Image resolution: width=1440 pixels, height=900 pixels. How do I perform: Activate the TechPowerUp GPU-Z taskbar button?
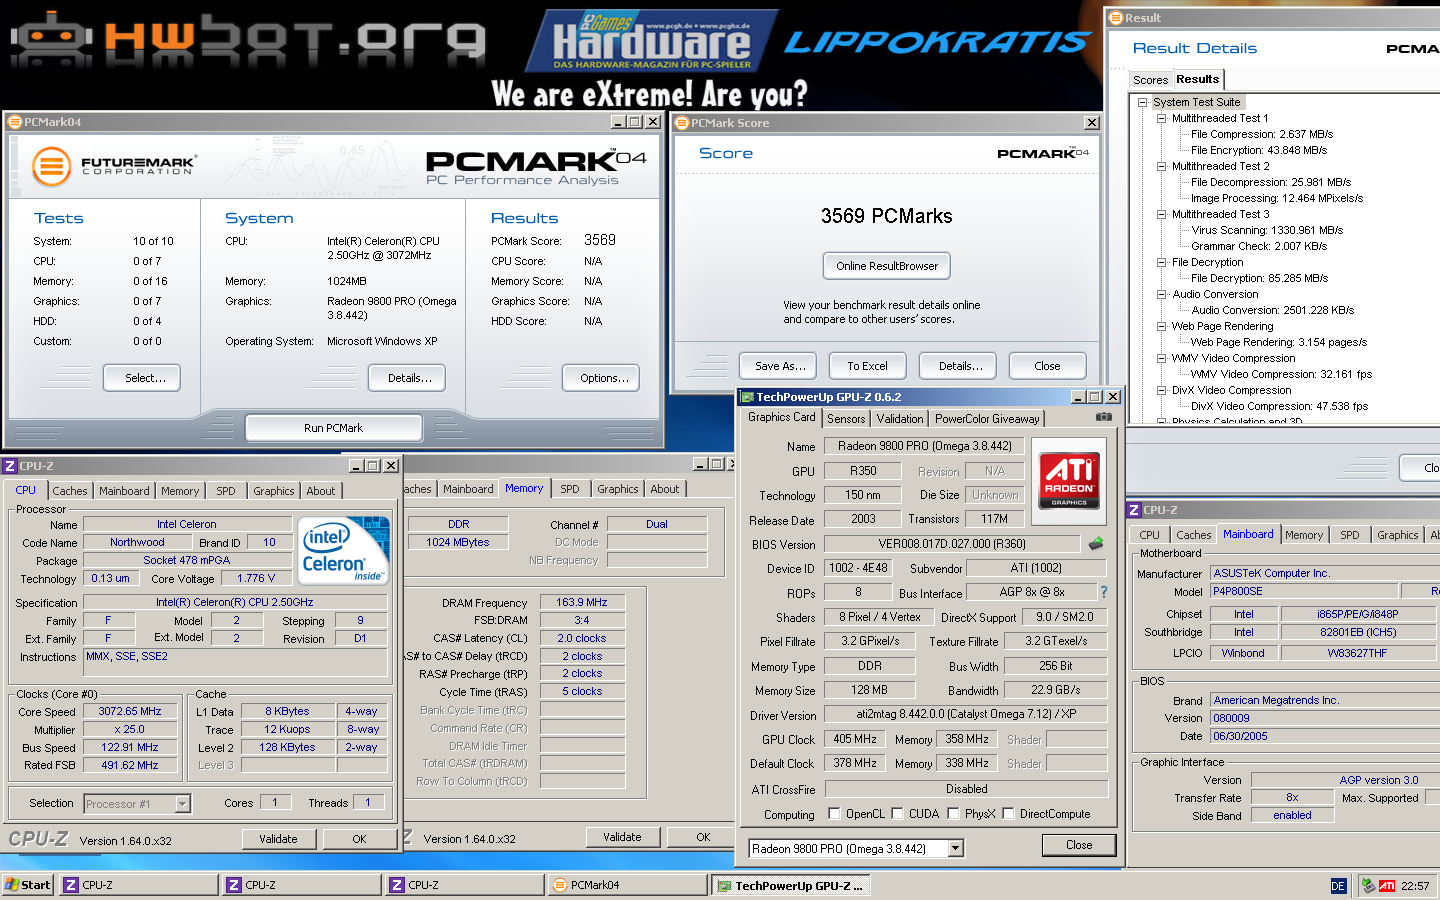[791, 885]
